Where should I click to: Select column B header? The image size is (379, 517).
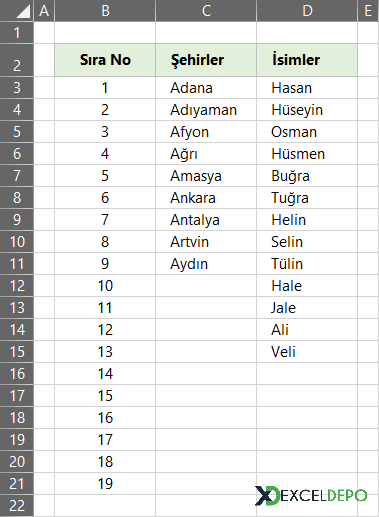pyautogui.click(x=105, y=11)
